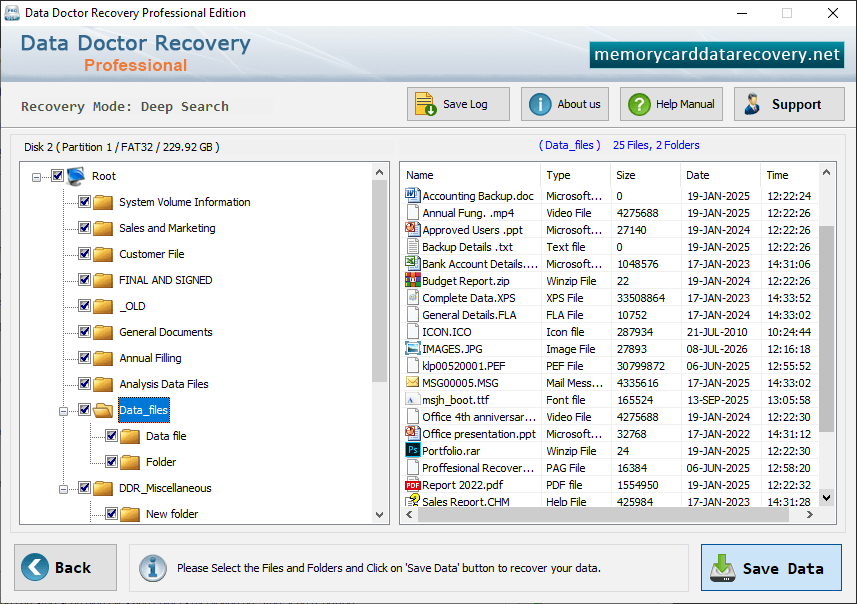Viewport: 857px width, 604px height.
Task: Open memorycarddatarecovery.net website banner
Action: tap(717, 55)
